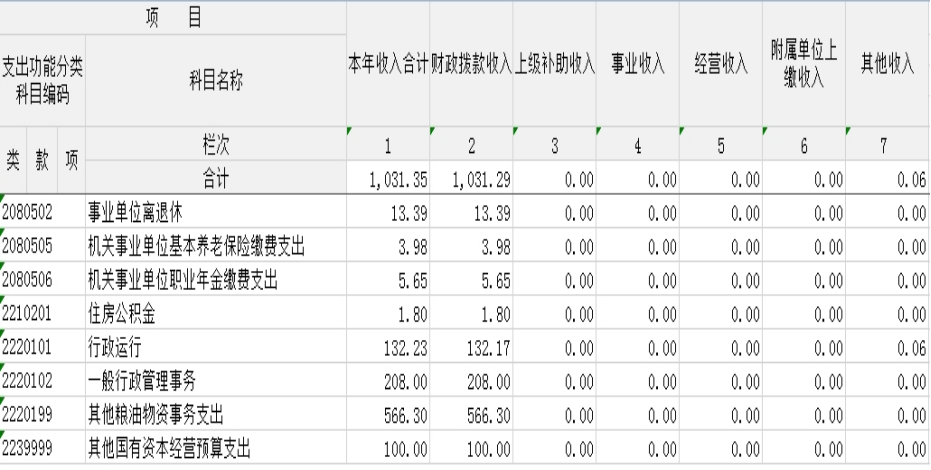
Task: Select the 财政拨款收入 column header
Action: tap(471, 64)
